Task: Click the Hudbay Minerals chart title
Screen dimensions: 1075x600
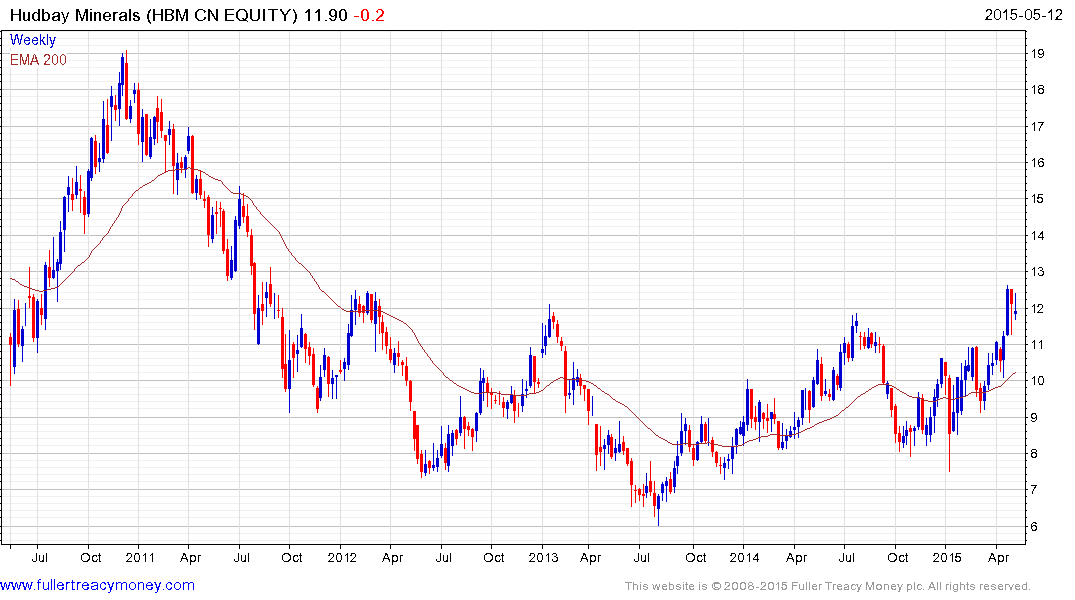Action: 154,15
